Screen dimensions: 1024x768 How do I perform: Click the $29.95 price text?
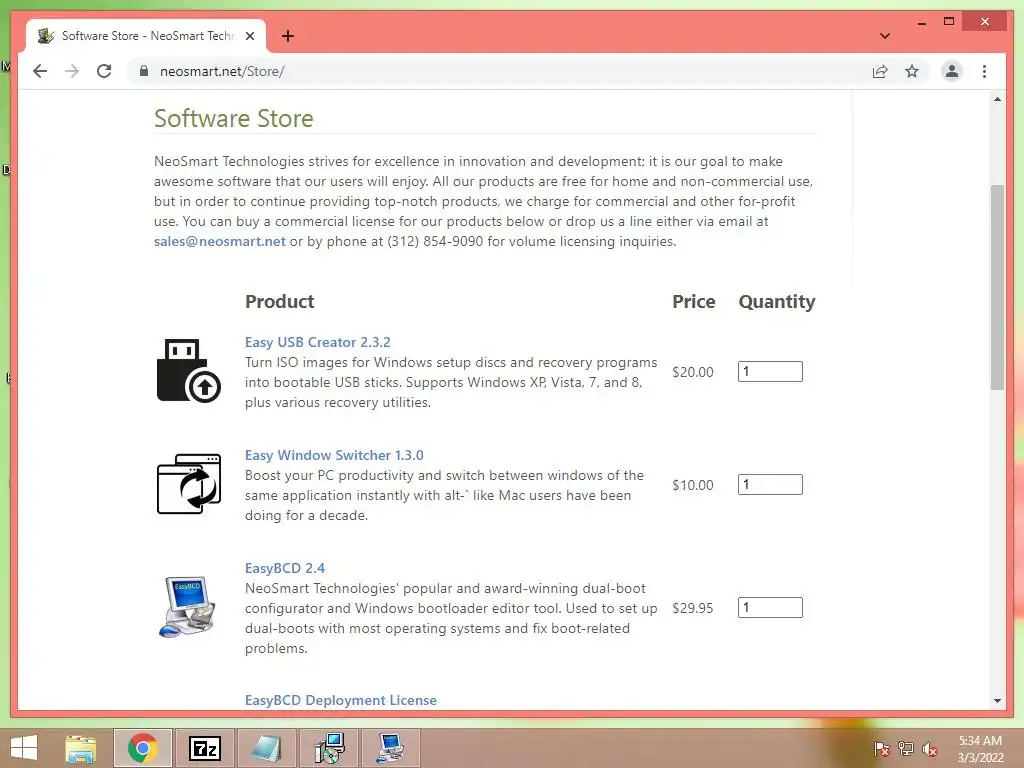[693, 608]
